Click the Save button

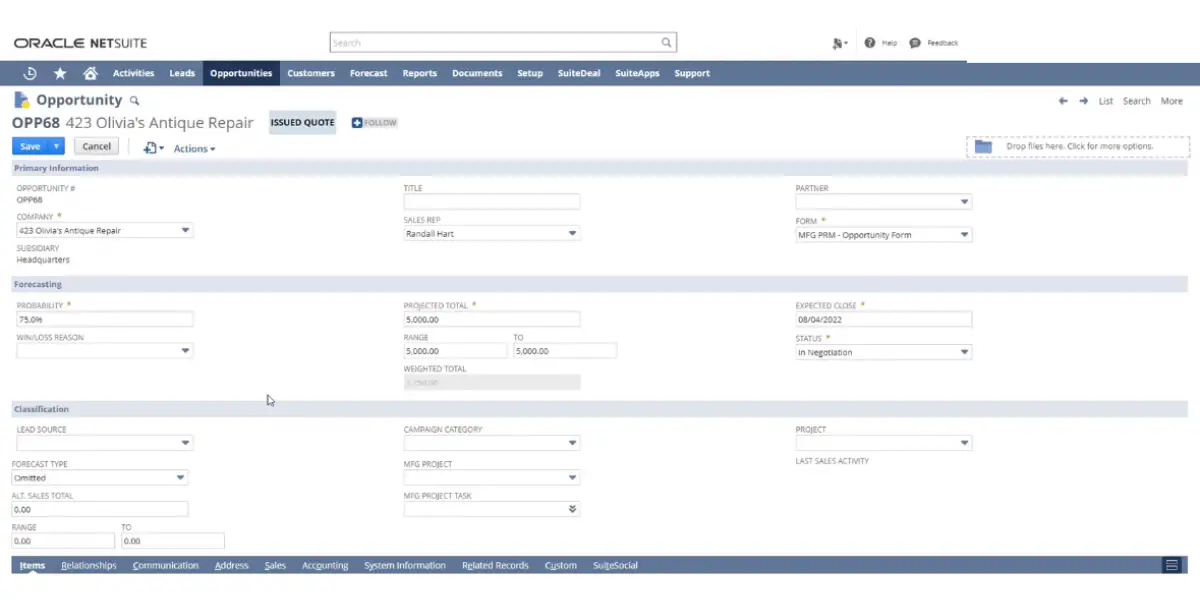pyautogui.click(x=30, y=146)
